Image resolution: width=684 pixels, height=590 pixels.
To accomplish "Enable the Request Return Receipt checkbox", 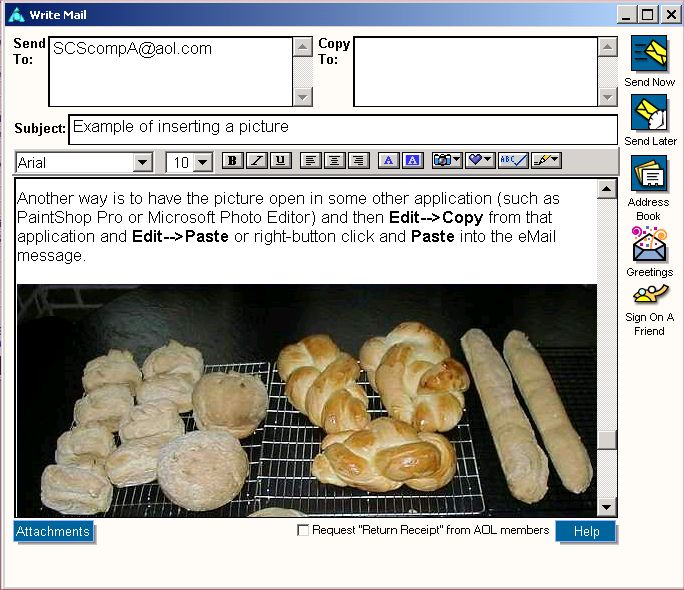I will click(x=303, y=531).
